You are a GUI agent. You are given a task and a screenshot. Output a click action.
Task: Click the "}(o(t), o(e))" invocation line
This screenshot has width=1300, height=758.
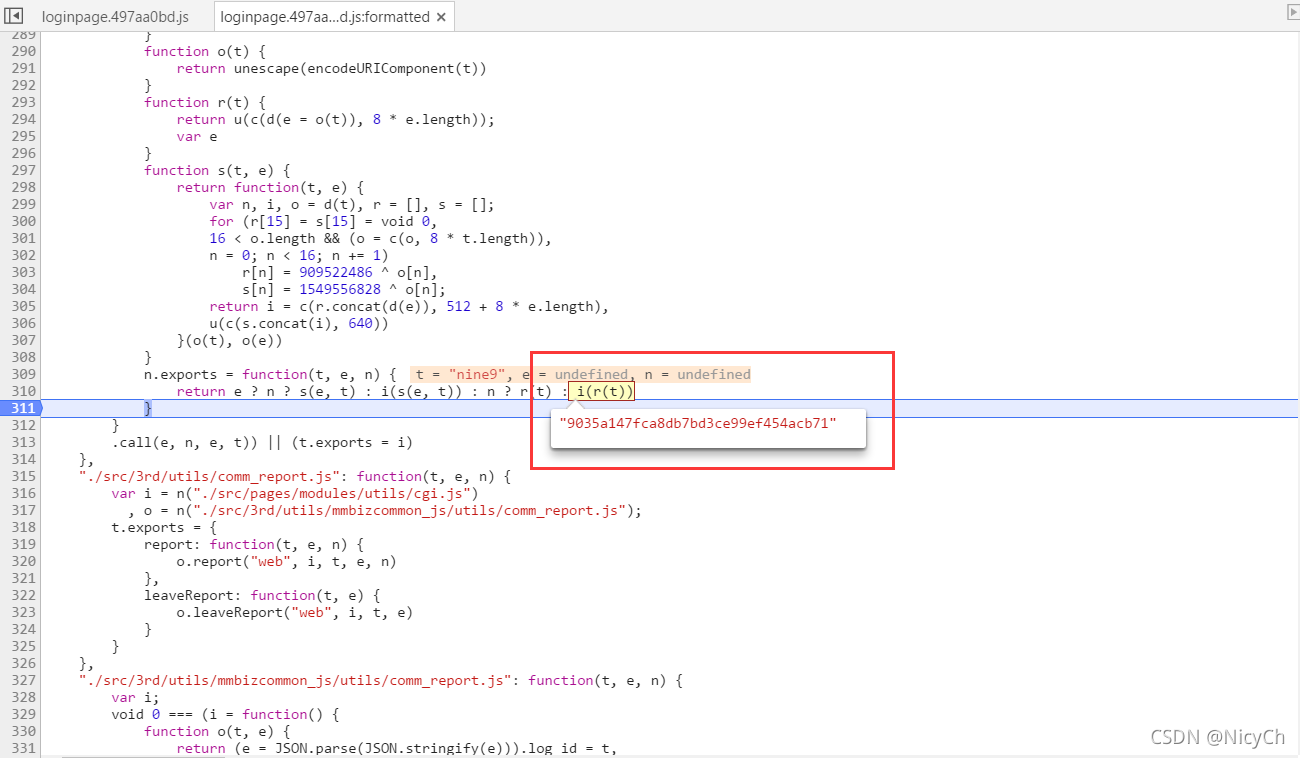point(230,340)
